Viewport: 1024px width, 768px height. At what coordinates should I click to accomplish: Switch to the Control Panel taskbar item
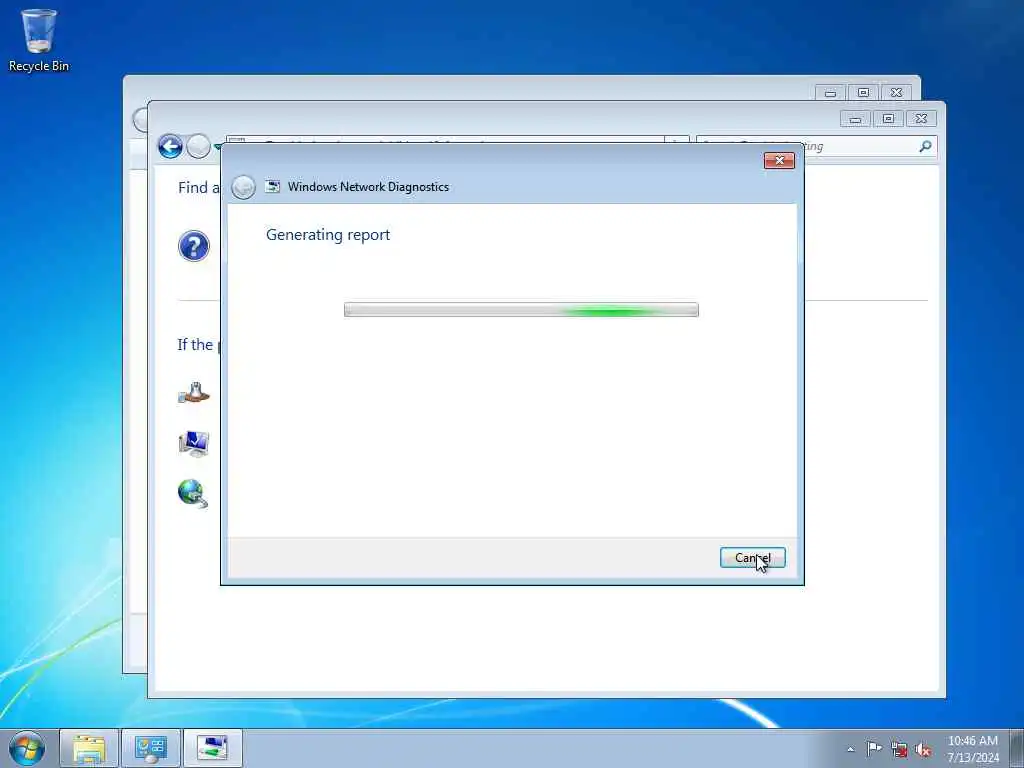click(x=151, y=748)
